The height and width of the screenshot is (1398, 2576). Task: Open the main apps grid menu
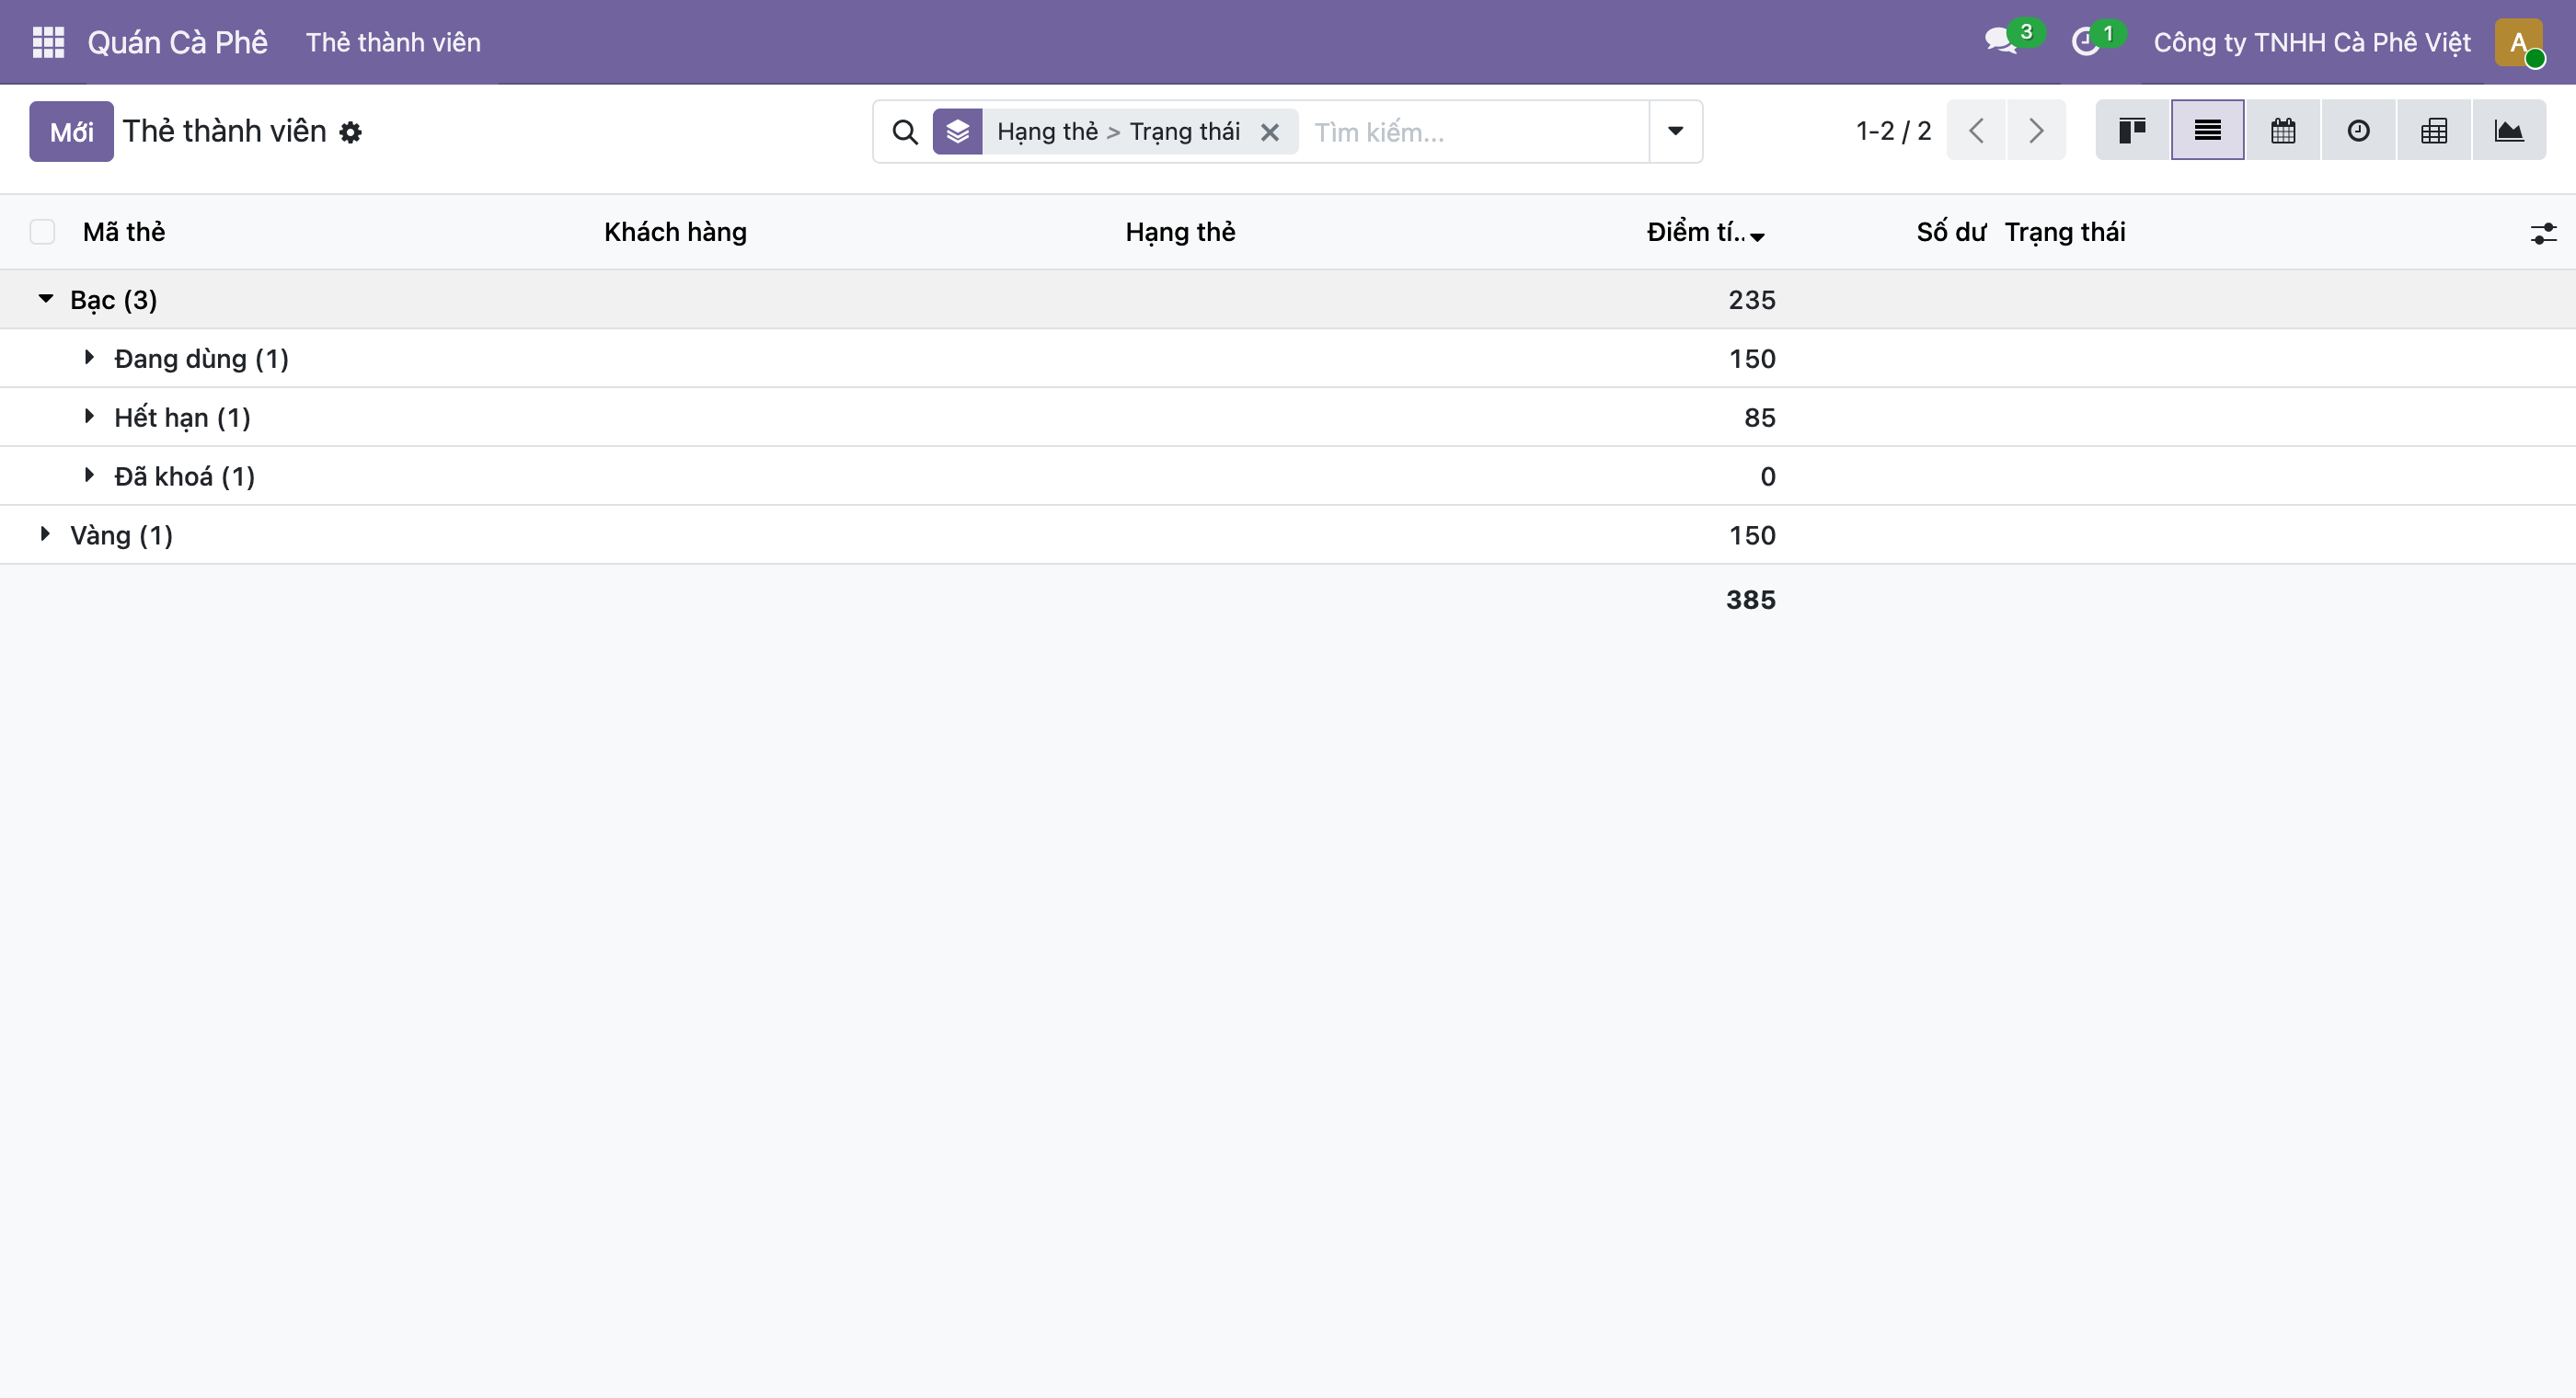pos(48,42)
